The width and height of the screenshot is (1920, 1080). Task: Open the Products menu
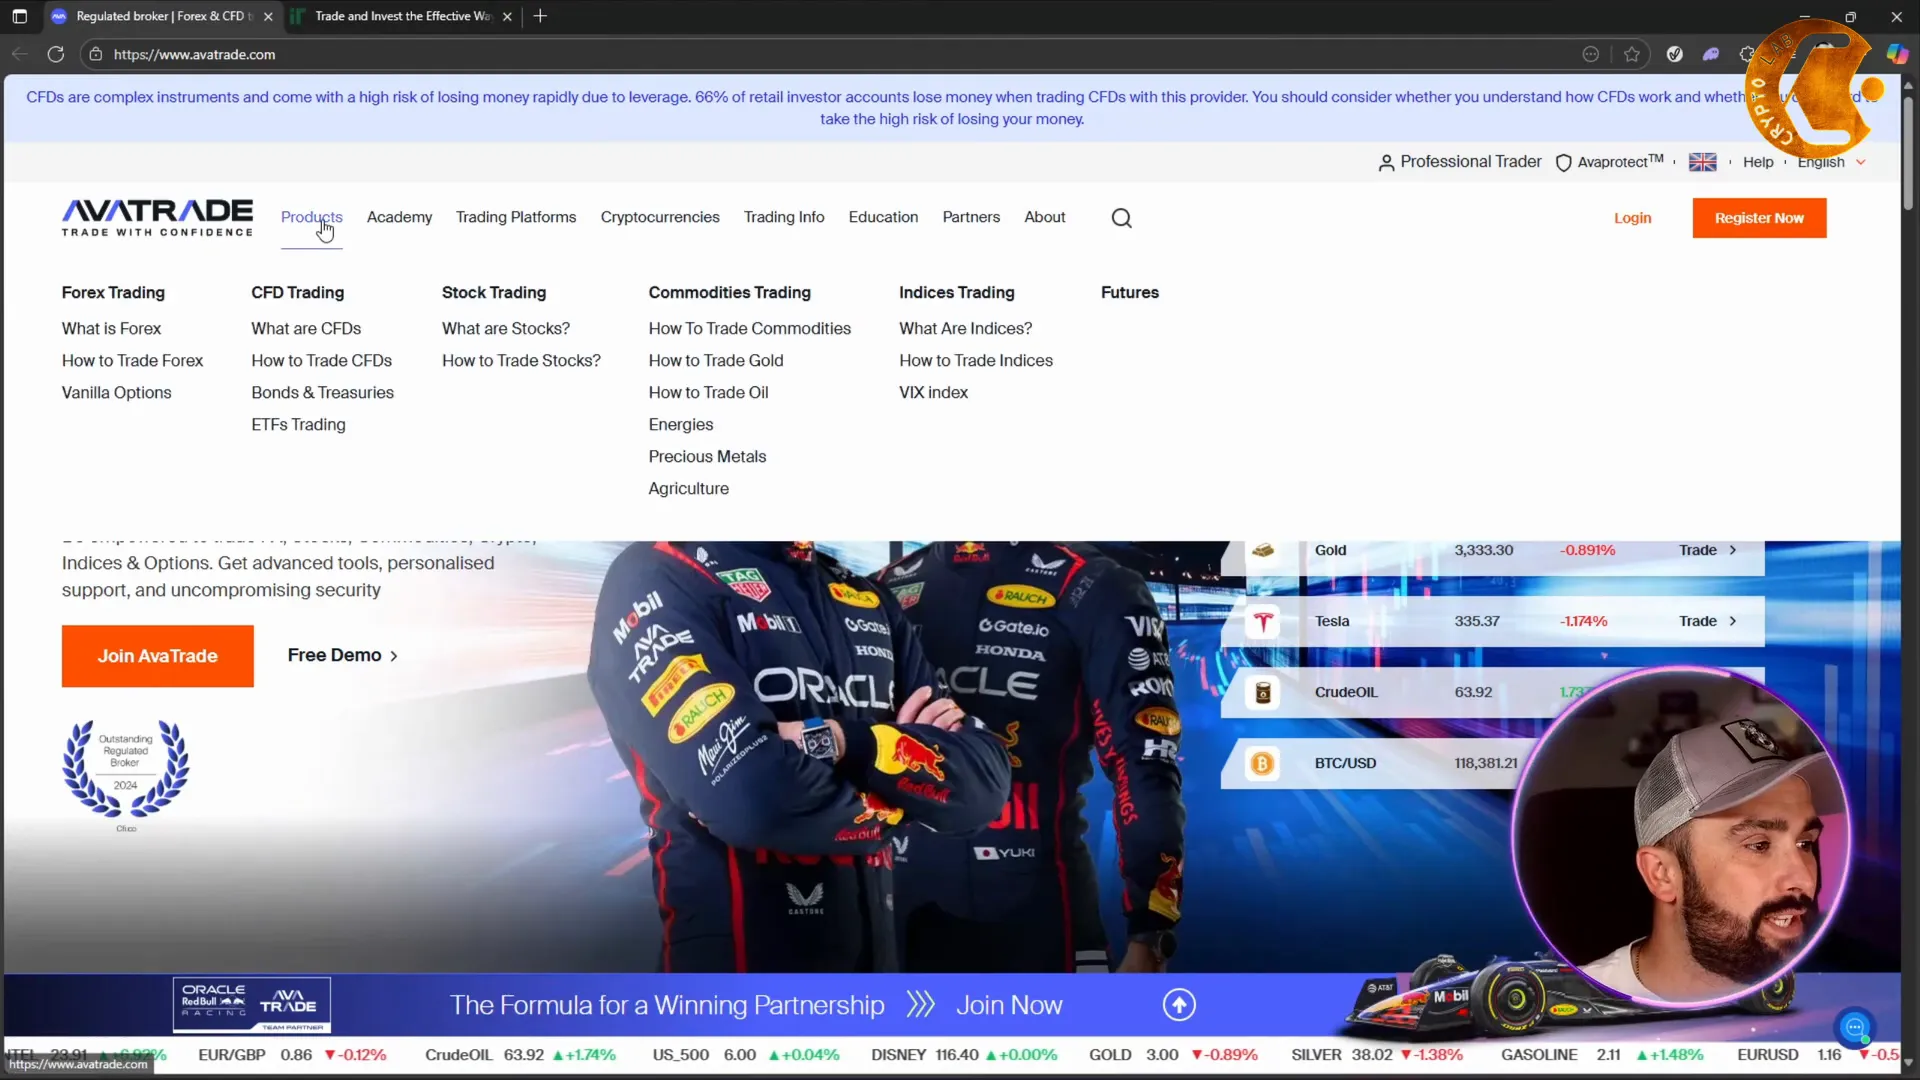pyautogui.click(x=311, y=217)
